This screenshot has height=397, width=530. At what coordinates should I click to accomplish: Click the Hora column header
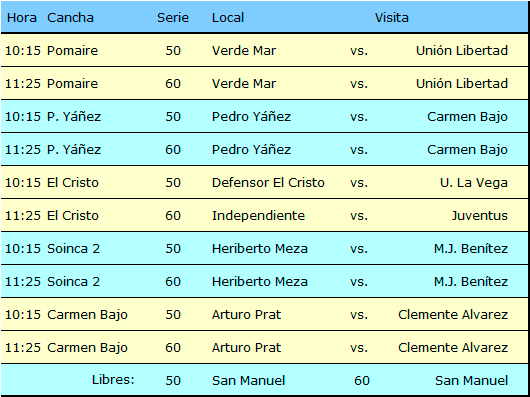click(x=22, y=18)
